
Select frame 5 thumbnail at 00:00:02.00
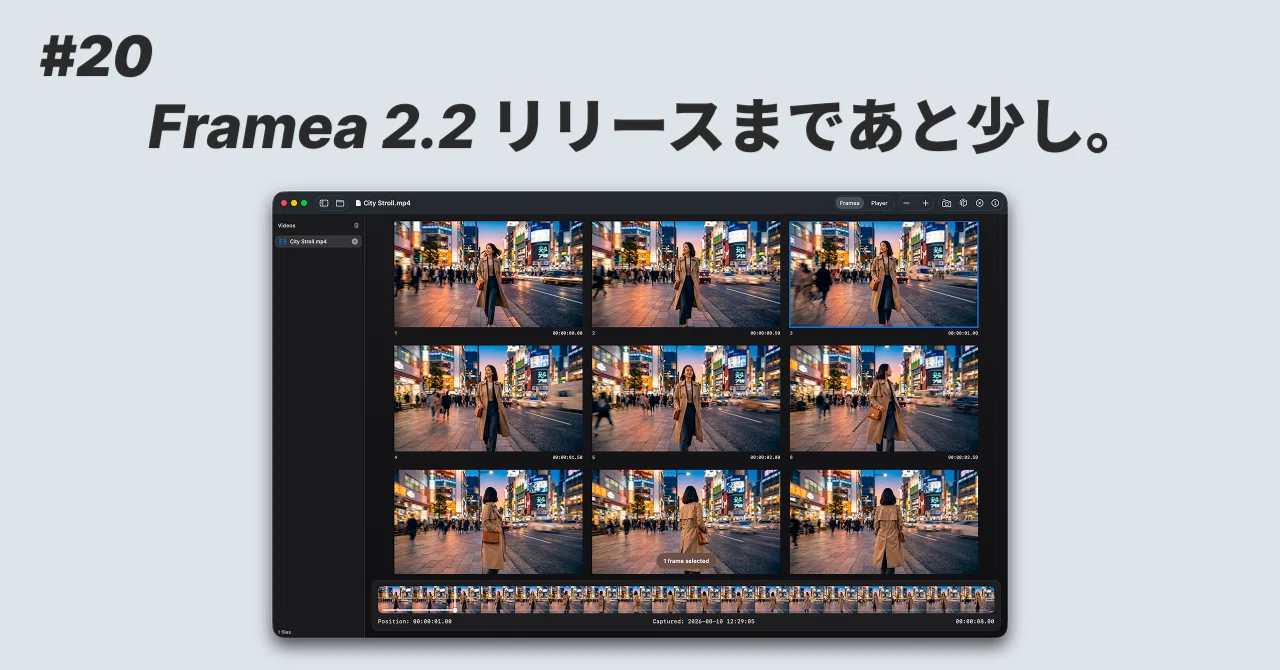pyautogui.click(x=686, y=399)
